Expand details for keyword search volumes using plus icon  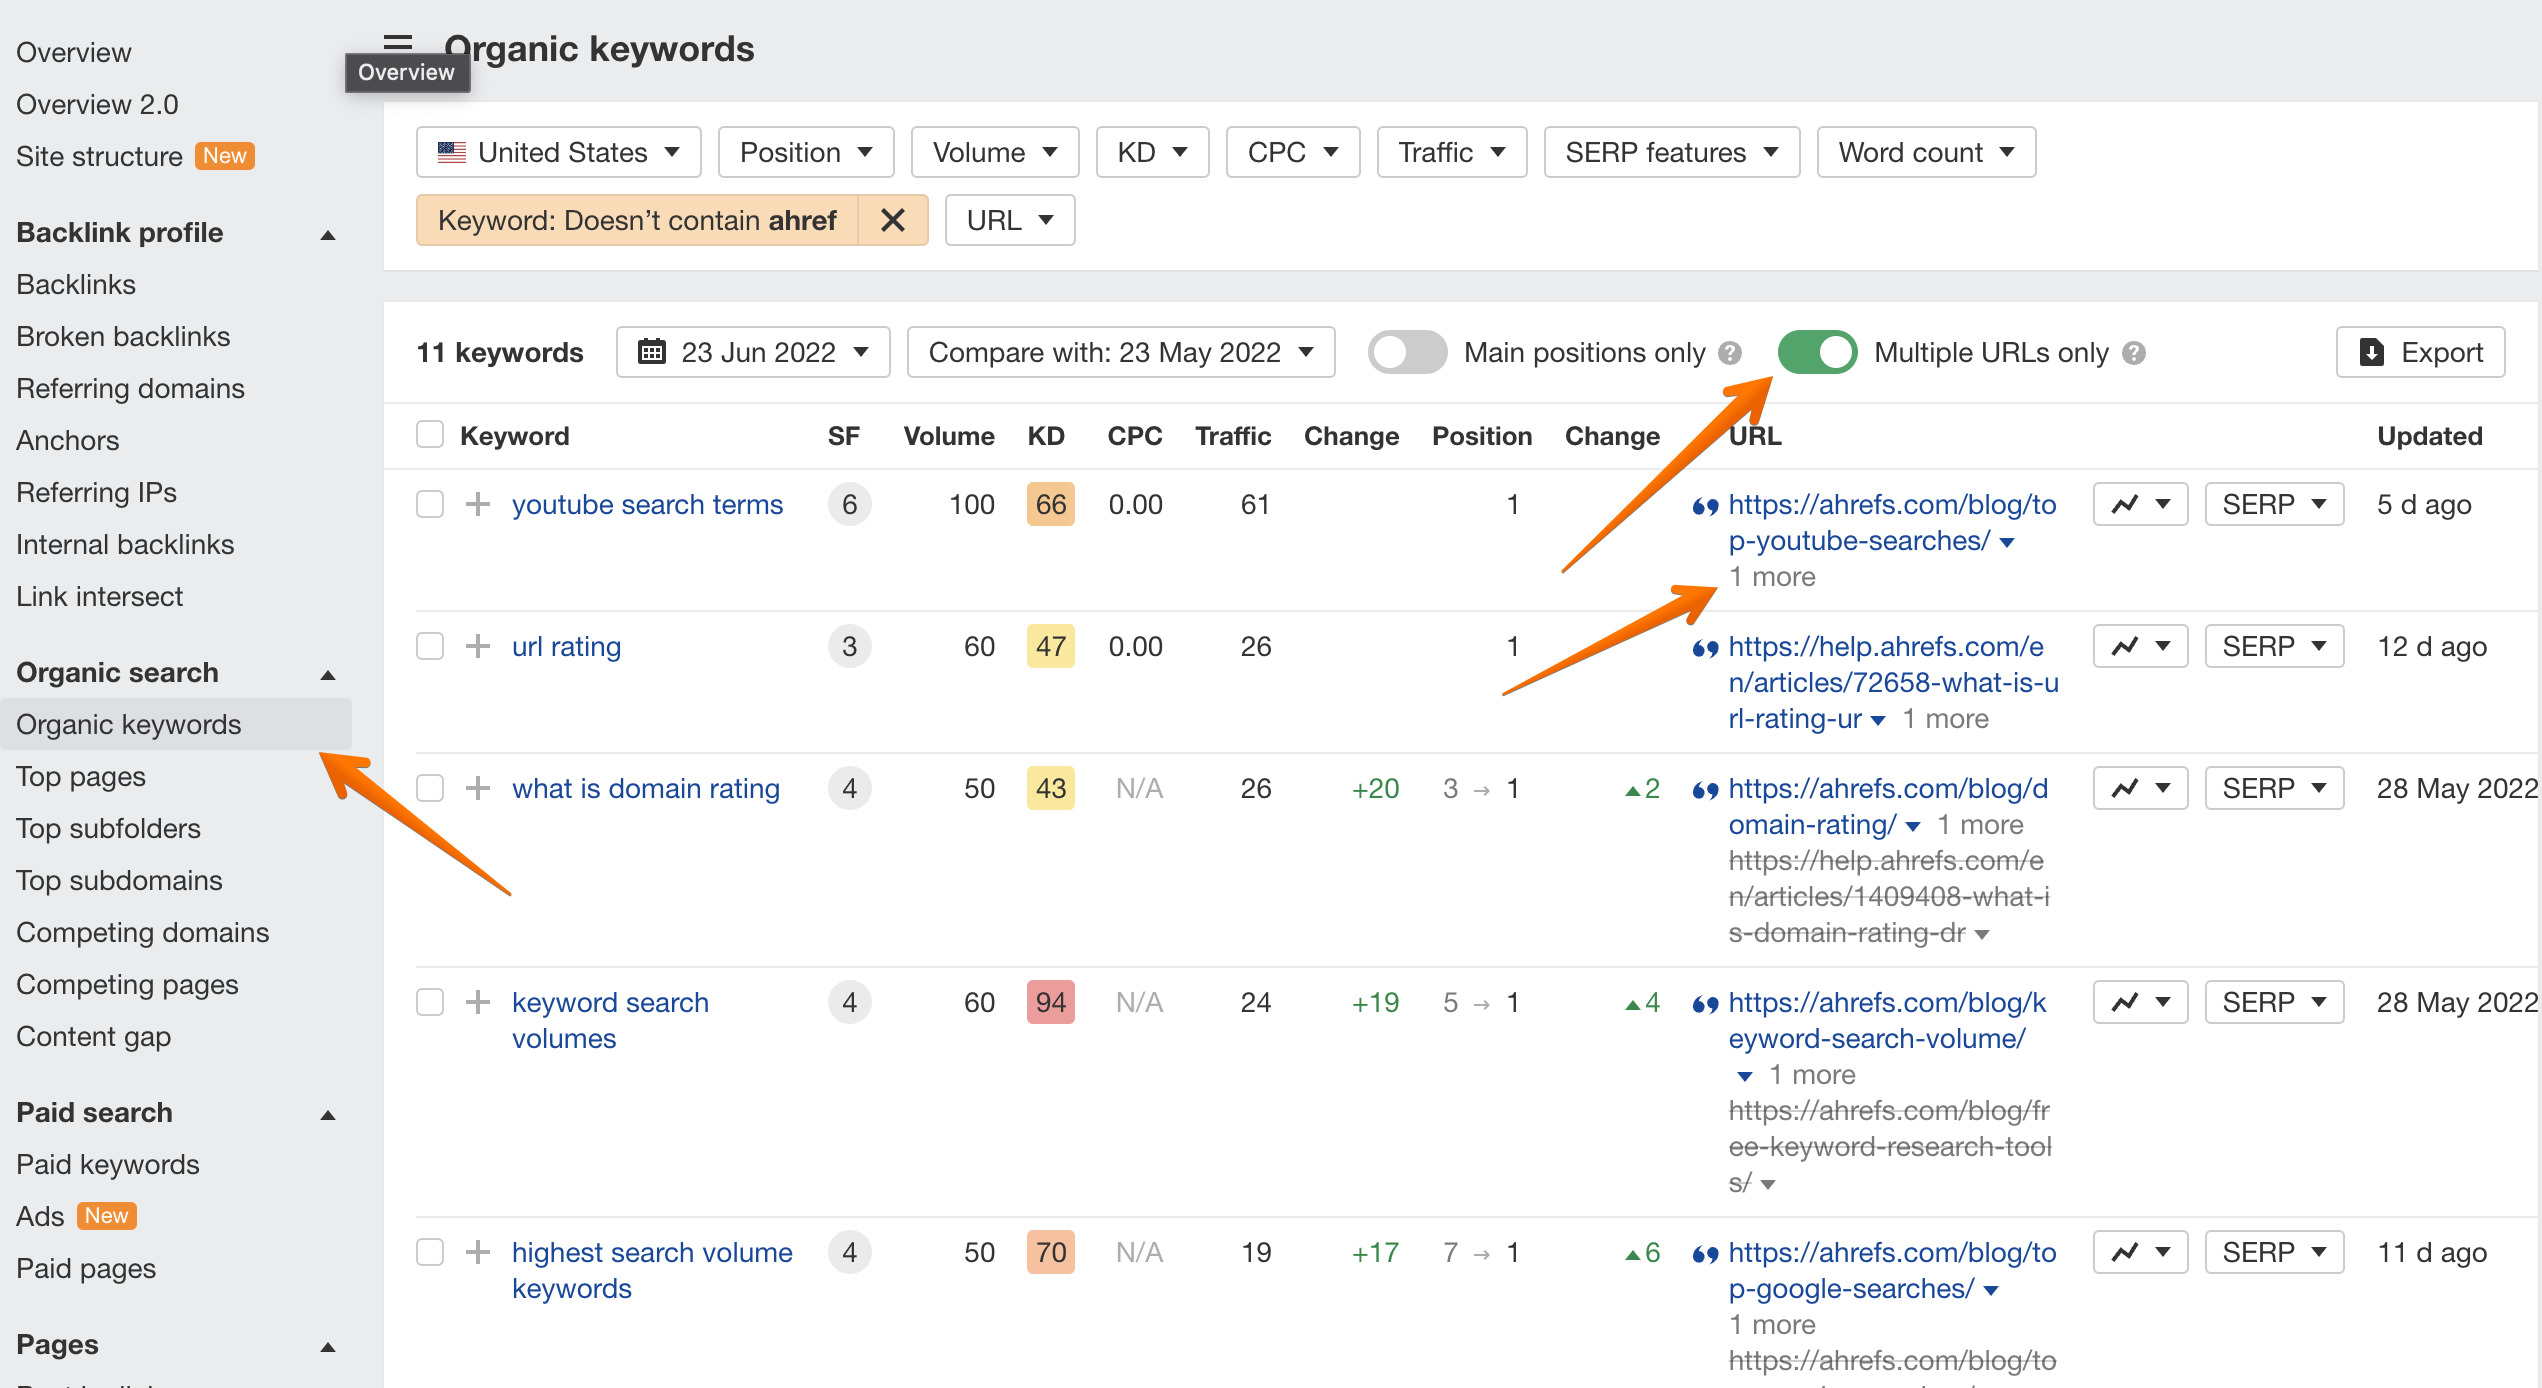(x=477, y=1002)
